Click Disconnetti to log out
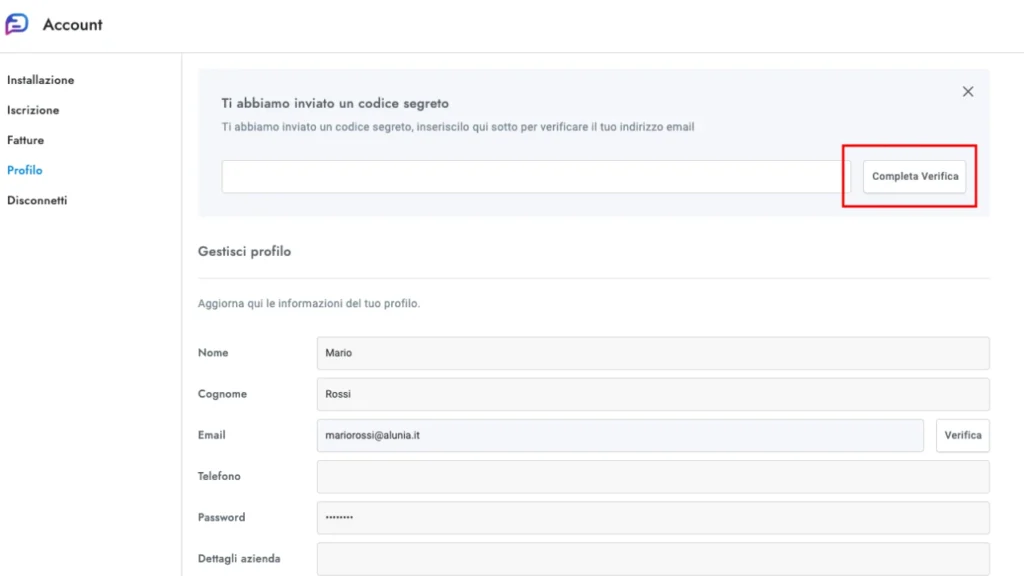This screenshot has height=576, width=1024. 37,200
